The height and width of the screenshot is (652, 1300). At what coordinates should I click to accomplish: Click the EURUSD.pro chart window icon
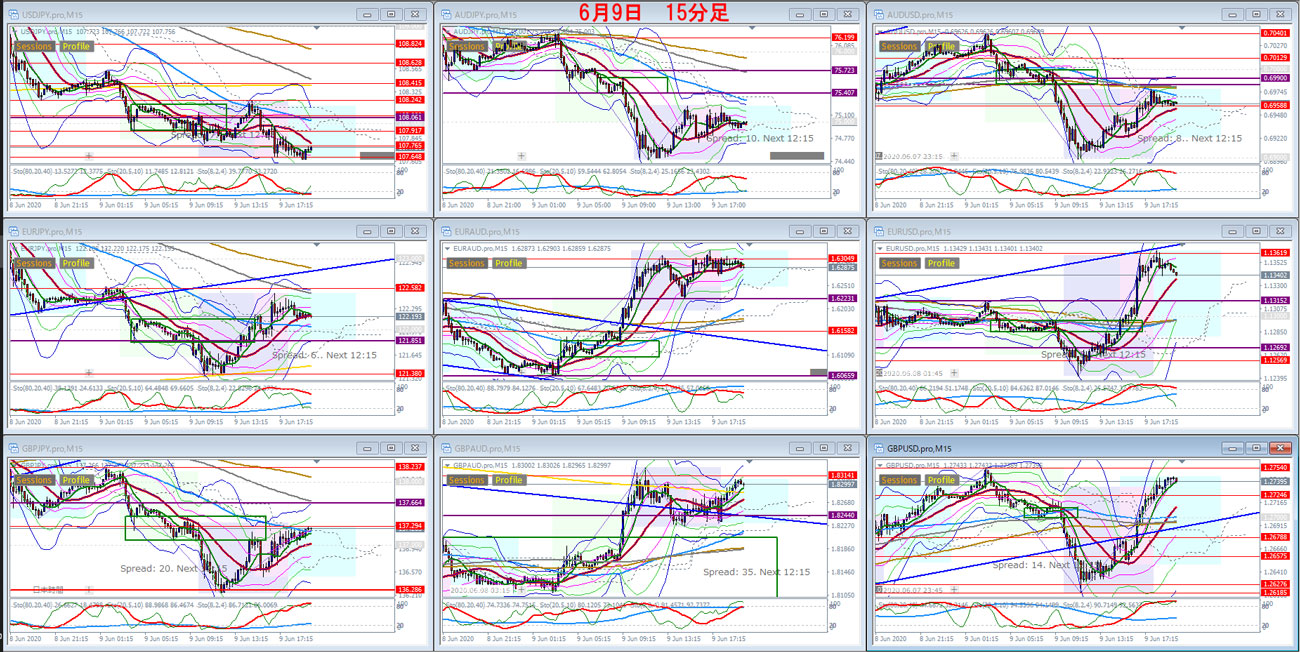(878, 231)
